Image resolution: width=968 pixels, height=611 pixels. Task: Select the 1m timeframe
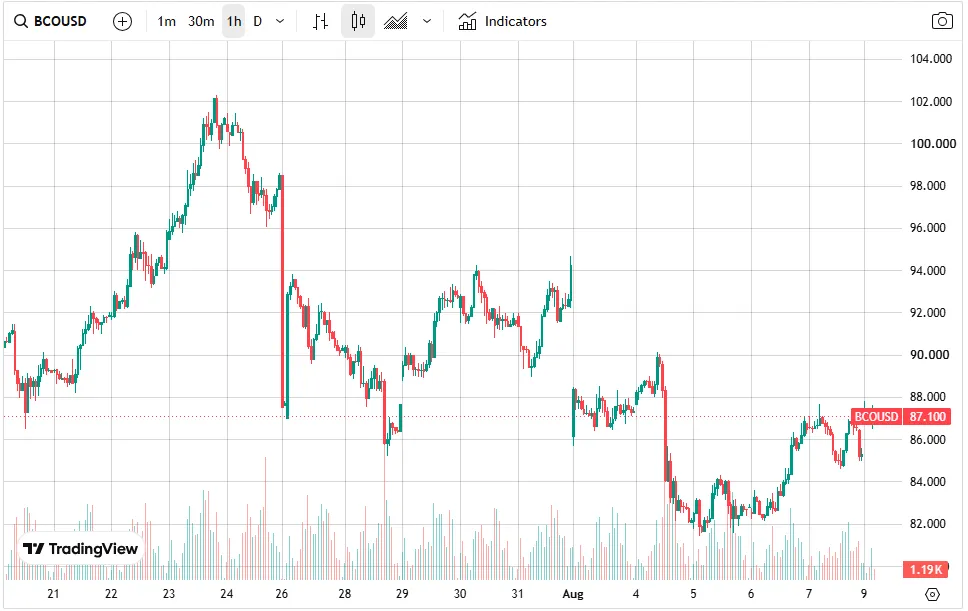pos(166,22)
